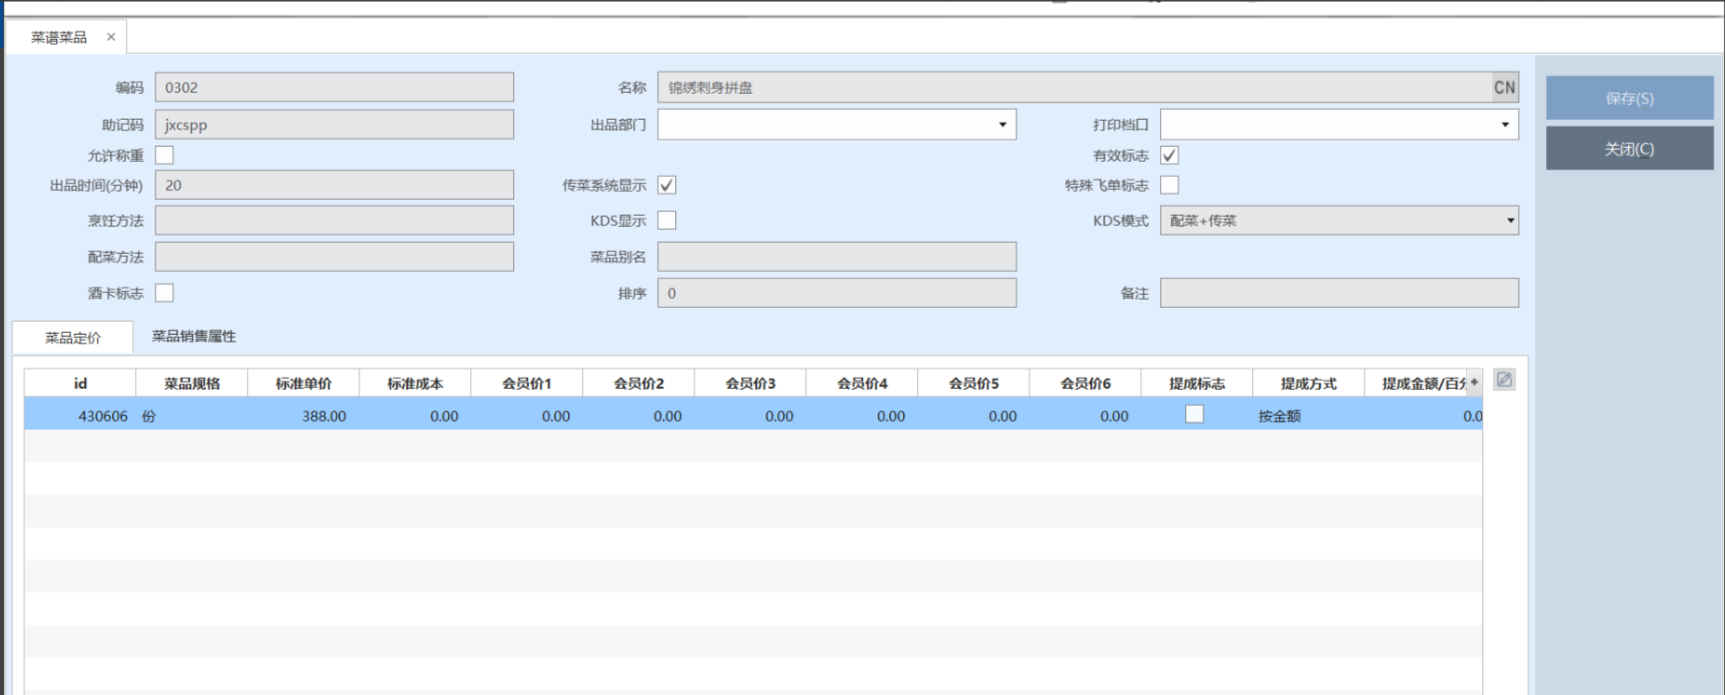Open the KDS模式 dropdown
This screenshot has width=1725, height=695.
click(x=1509, y=221)
